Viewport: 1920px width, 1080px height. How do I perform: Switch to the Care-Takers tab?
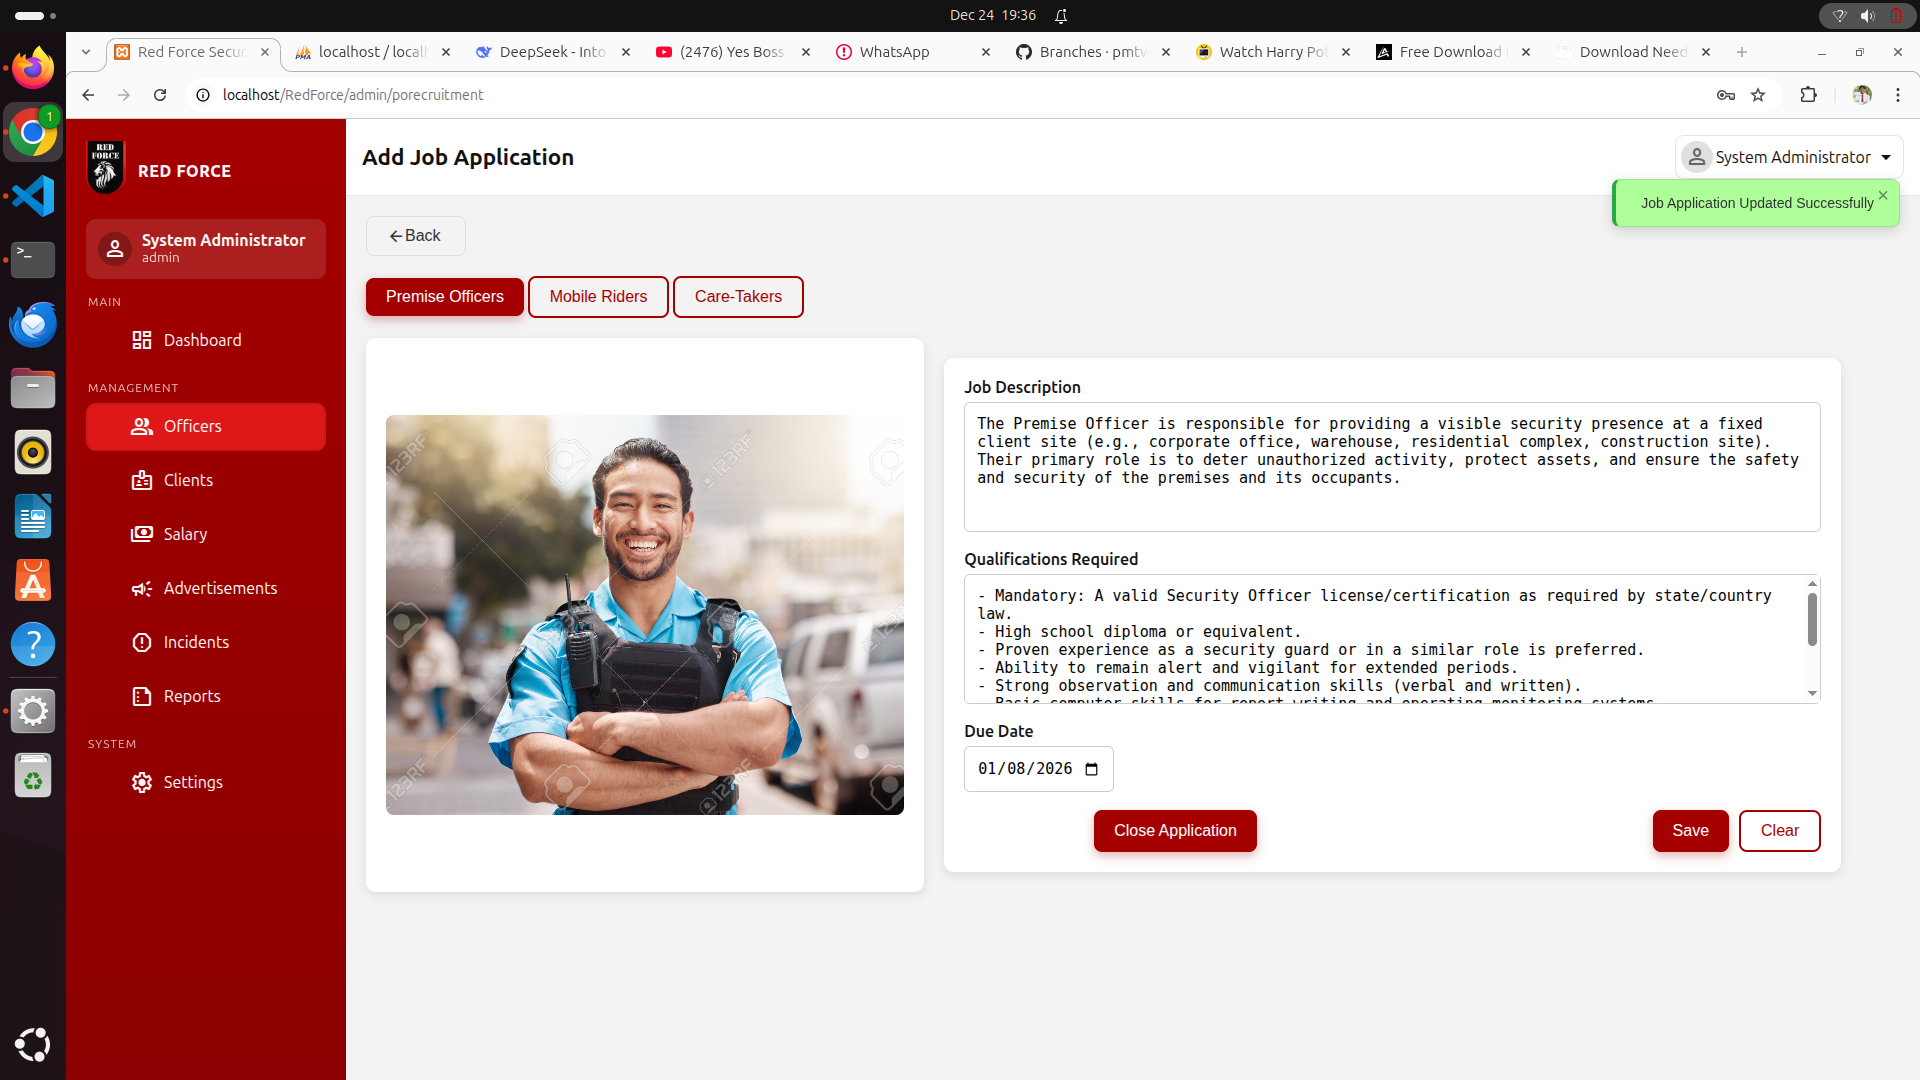click(x=738, y=297)
